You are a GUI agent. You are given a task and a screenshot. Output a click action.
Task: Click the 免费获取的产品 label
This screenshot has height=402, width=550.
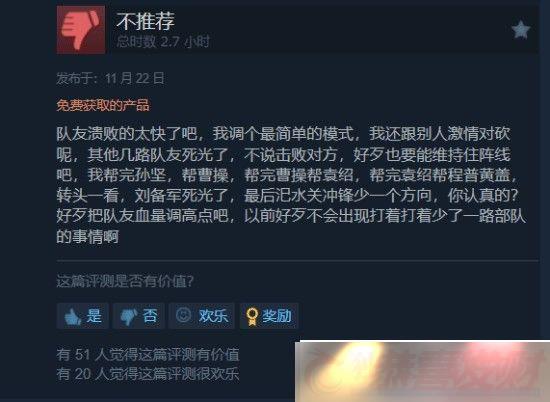pos(103,105)
